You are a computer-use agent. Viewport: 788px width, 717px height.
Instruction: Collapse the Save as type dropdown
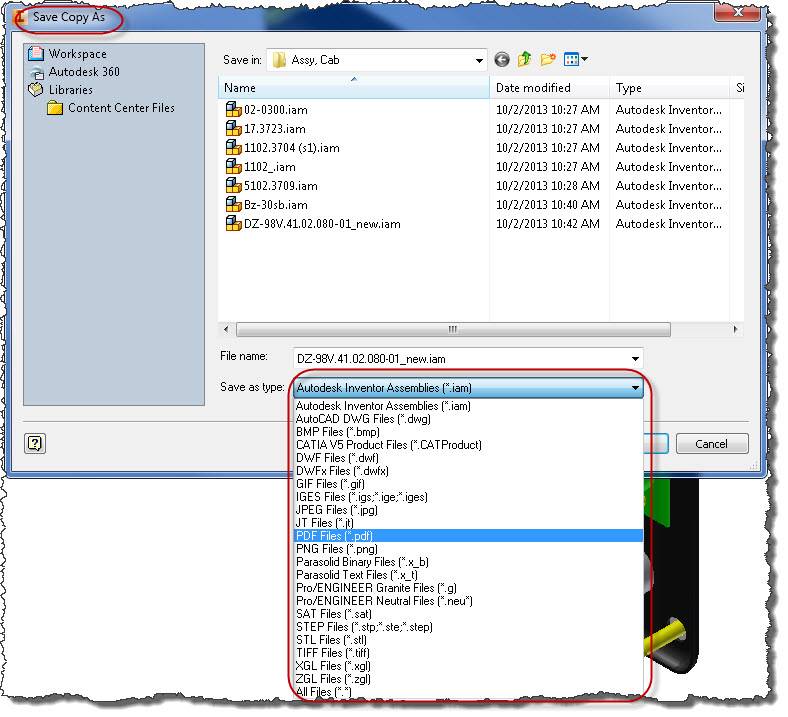[x=635, y=388]
